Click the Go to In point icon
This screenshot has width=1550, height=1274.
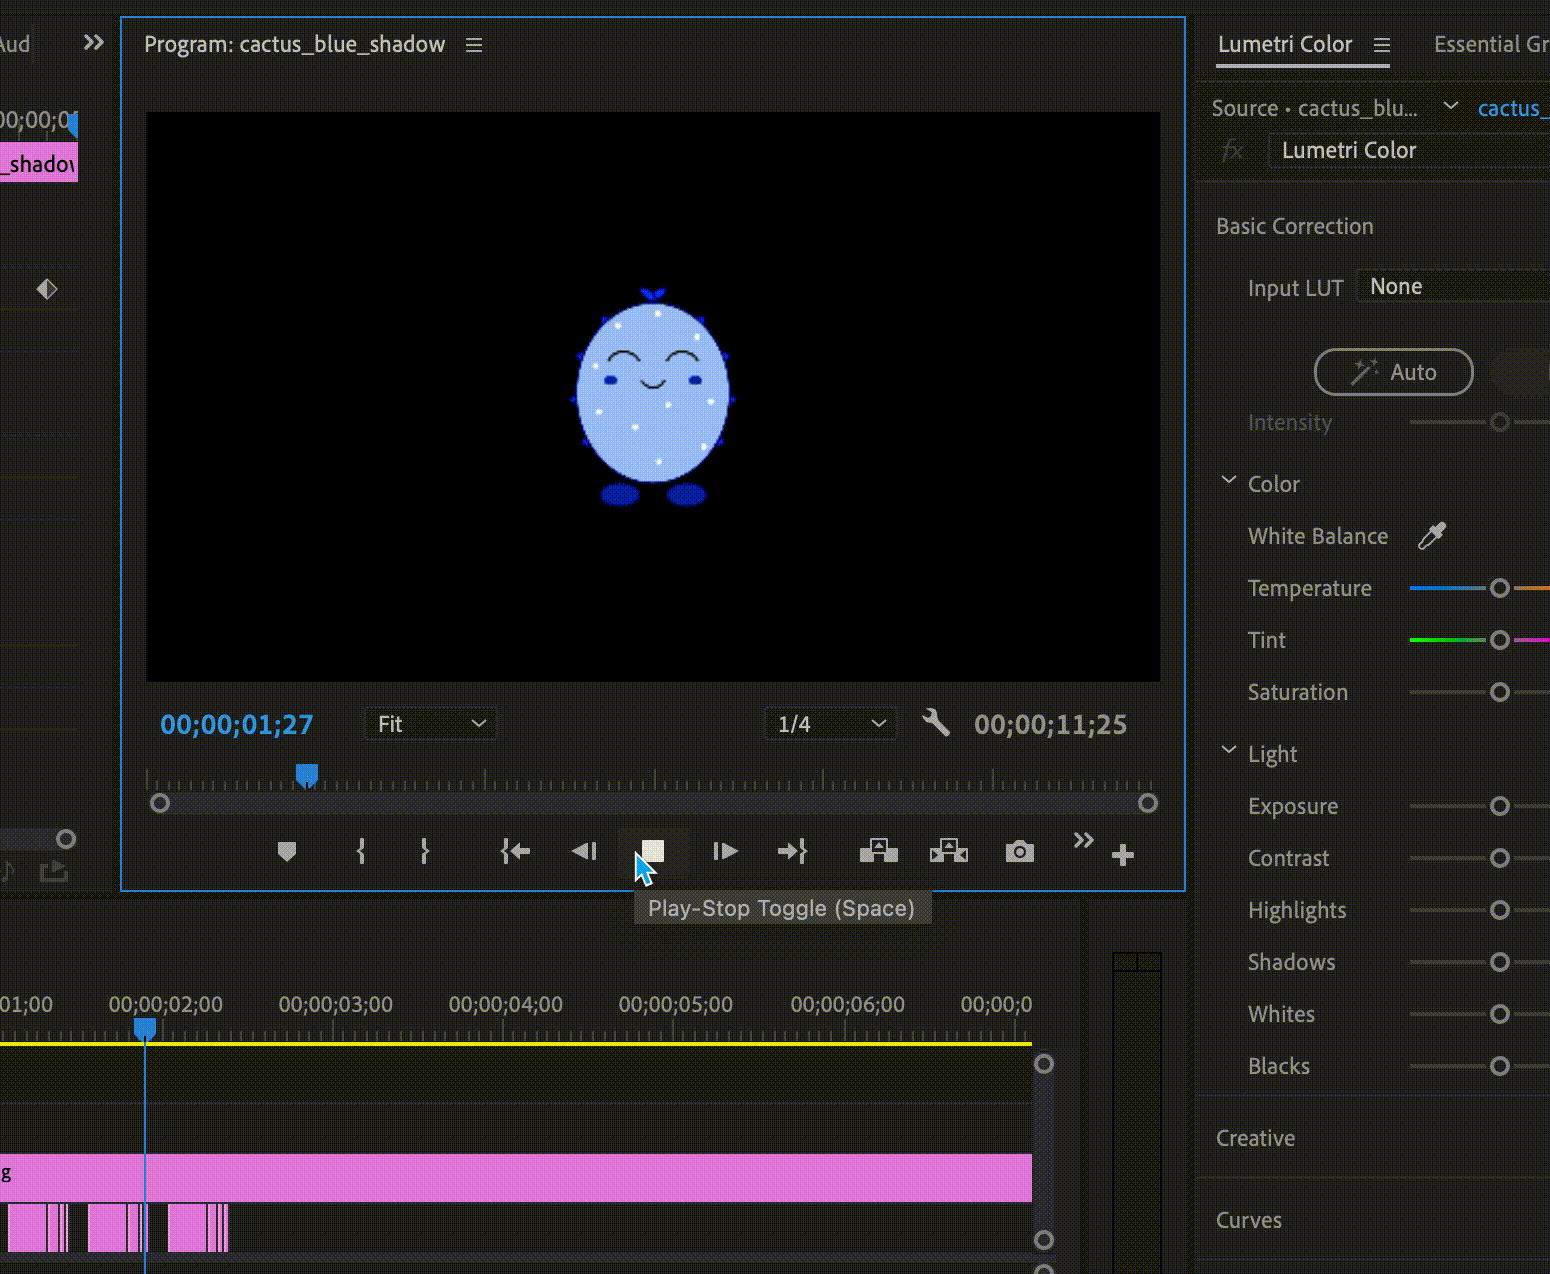(x=515, y=852)
